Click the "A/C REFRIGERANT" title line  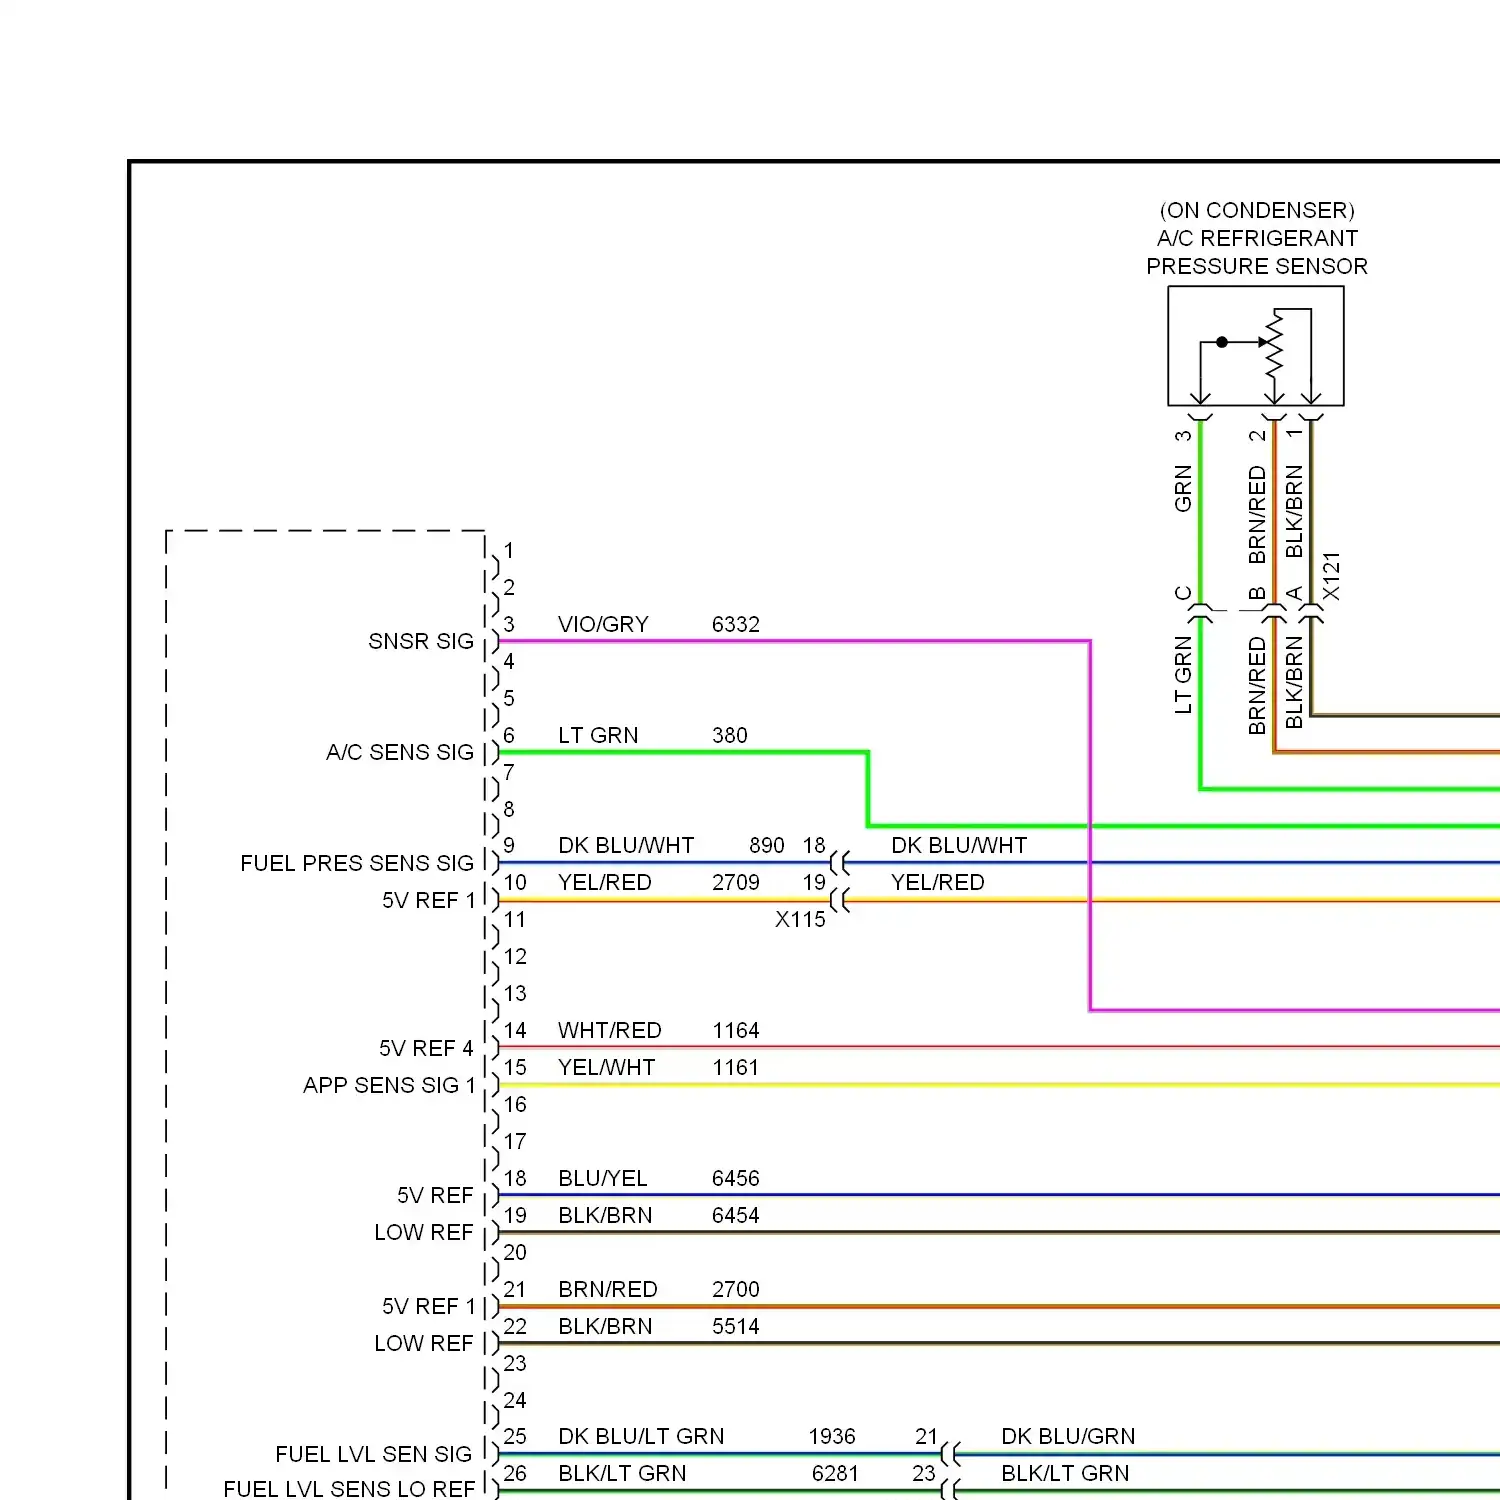(1257, 238)
